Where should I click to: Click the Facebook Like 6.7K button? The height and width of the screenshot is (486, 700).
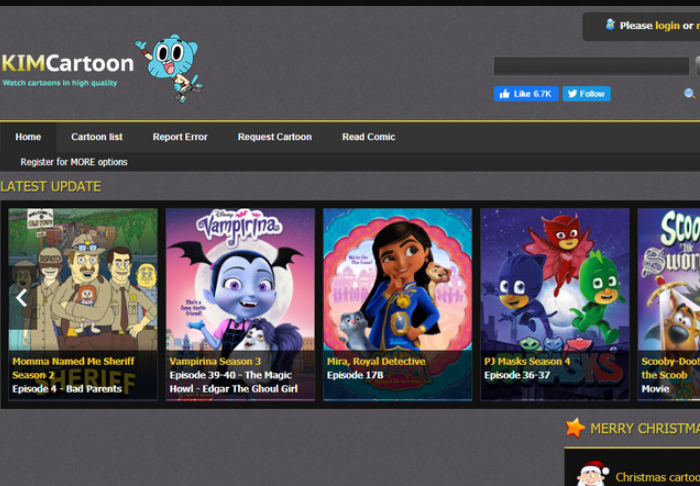tap(526, 94)
